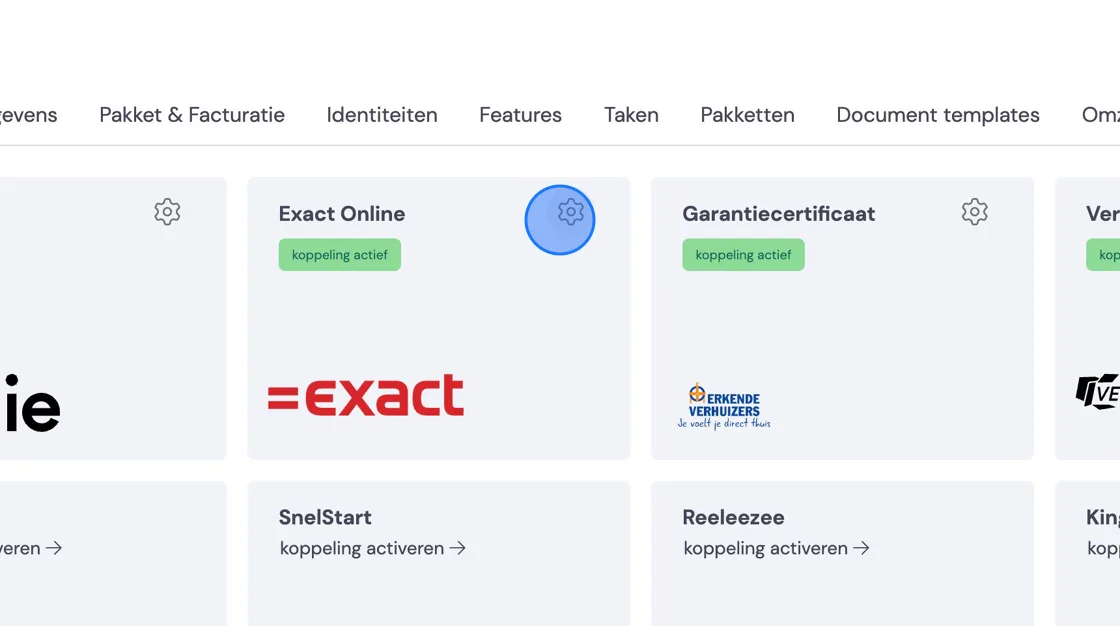Click the red Exact logo
Viewport: 1120px width, 626px height.
[x=366, y=395]
